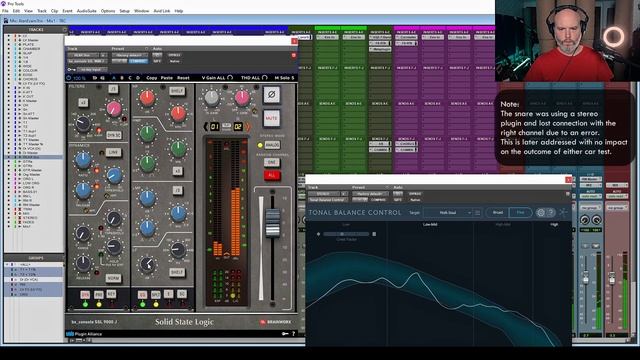Click the Plugin Alliance help question mark

coord(293,334)
